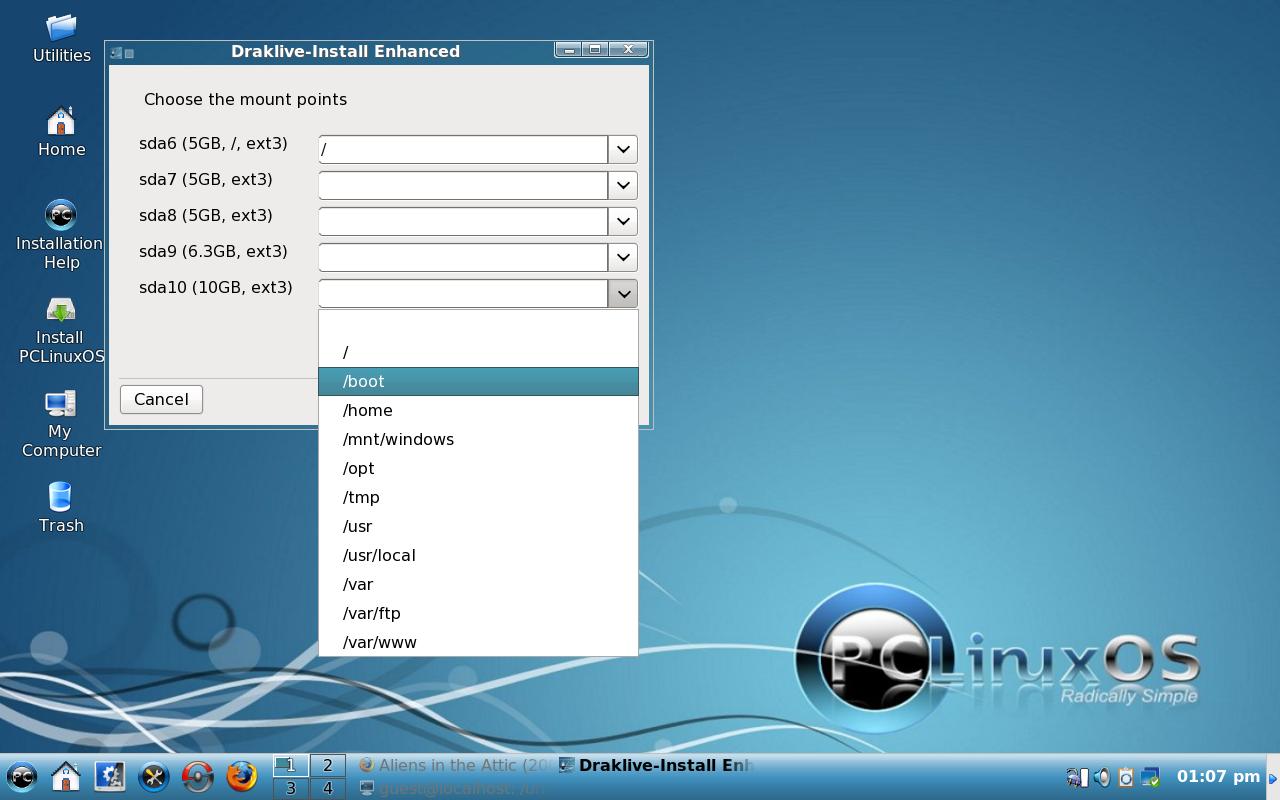The width and height of the screenshot is (1280, 800).
Task: Switch to virtual desktop 3
Action: click(291, 788)
